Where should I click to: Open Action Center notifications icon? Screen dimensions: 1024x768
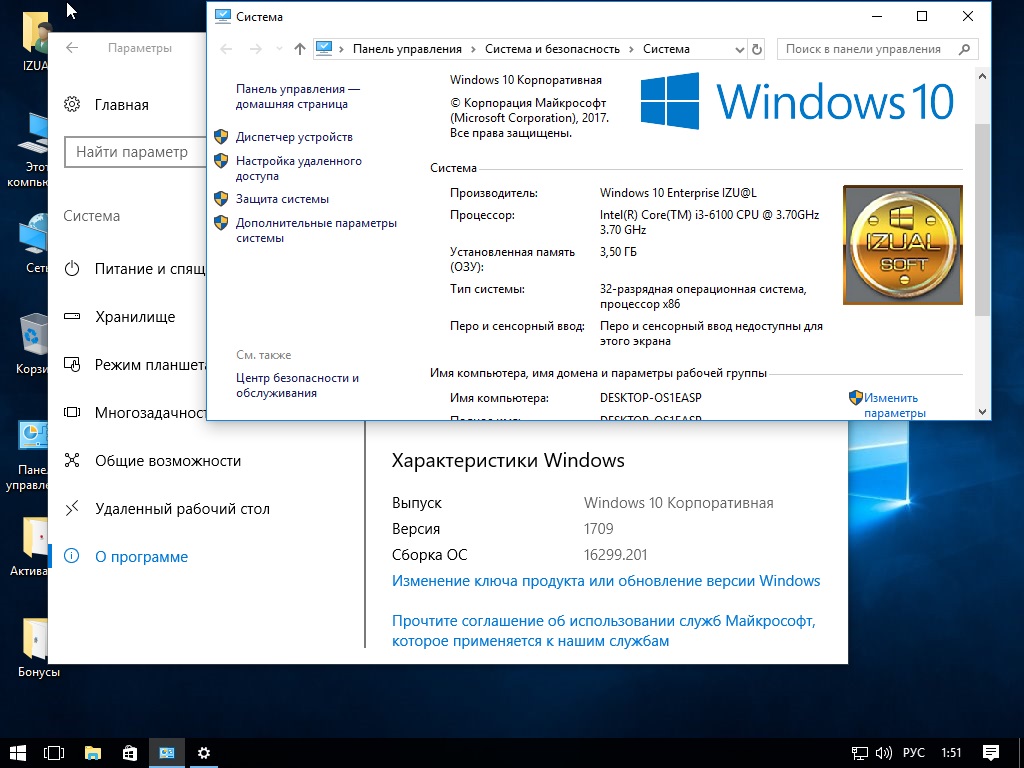tap(991, 753)
